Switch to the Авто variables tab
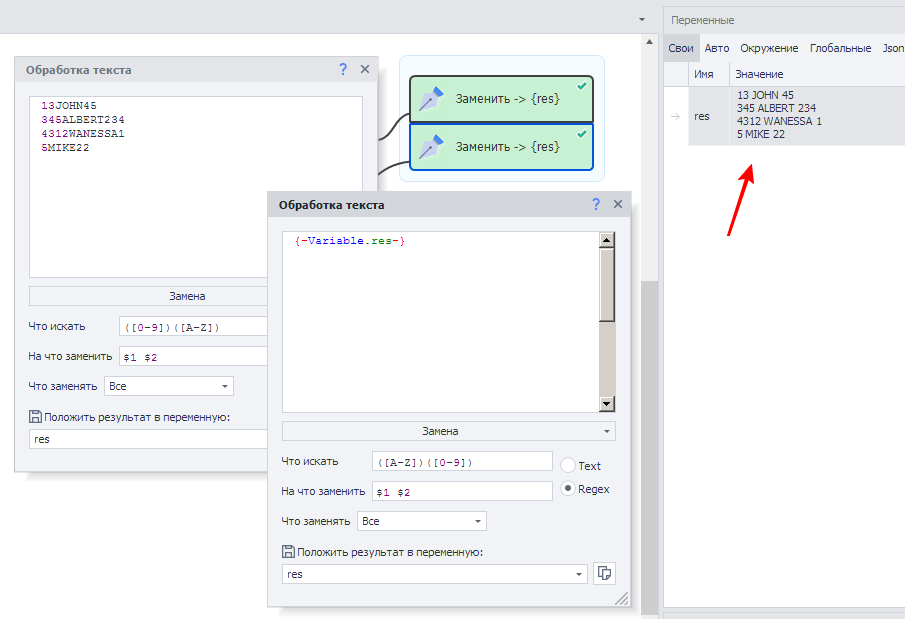Image resolution: width=905 pixels, height=619 pixels. click(x=716, y=48)
